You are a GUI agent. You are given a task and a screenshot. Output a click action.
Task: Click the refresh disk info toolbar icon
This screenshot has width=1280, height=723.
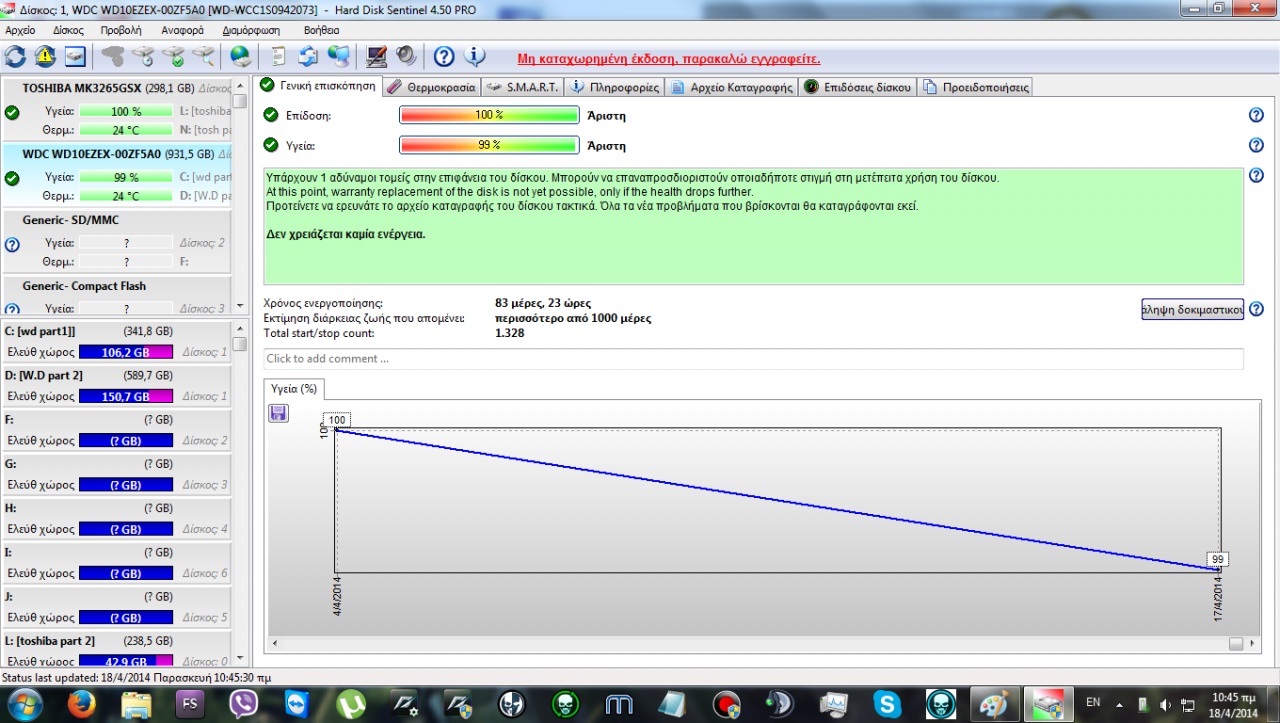pyautogui.click(x=16, y=56)
